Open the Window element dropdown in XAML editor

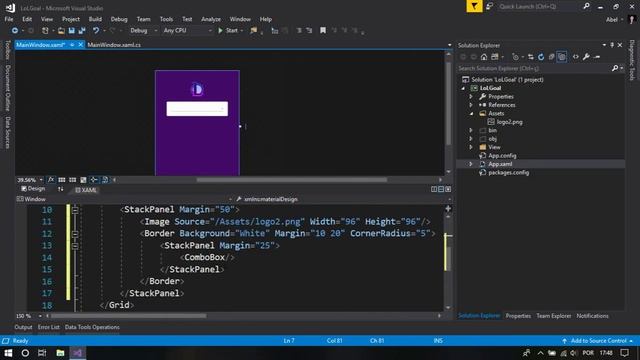tap(124, 199)
